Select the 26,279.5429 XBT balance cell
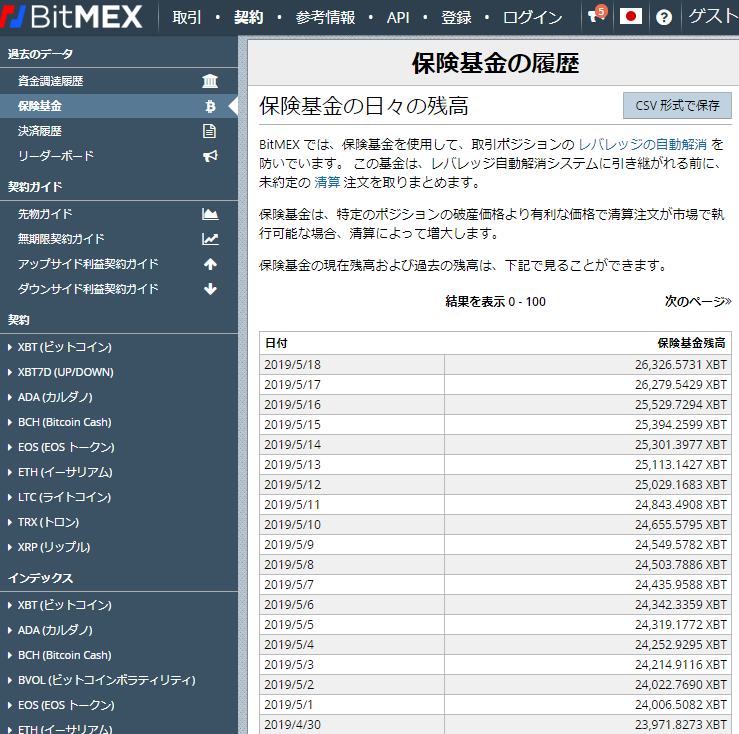Screen dimensions: 739x734 coord(588,385)
